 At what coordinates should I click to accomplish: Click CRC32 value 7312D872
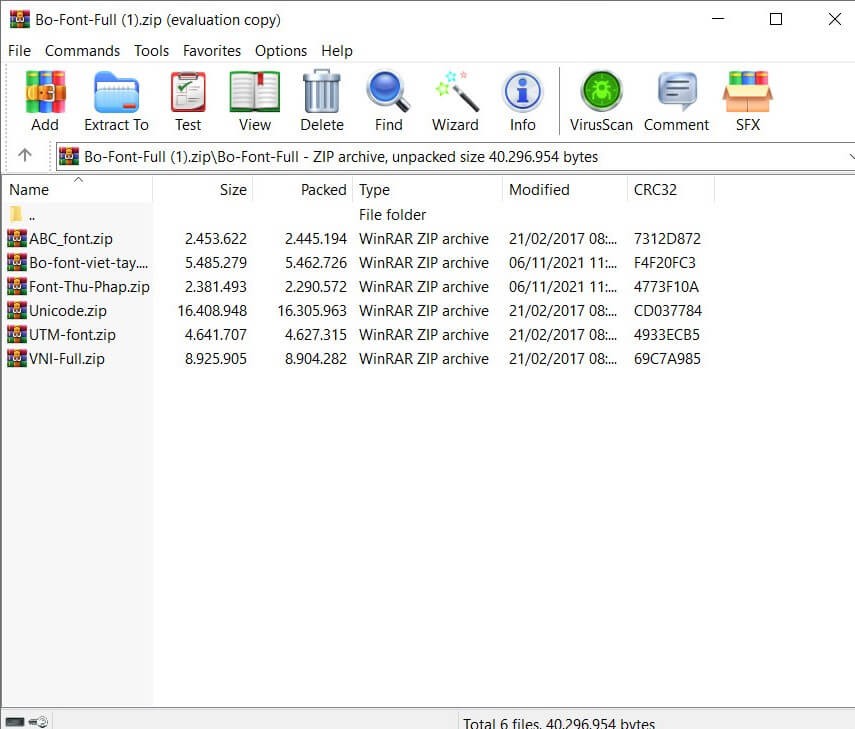tap(667, 238)
